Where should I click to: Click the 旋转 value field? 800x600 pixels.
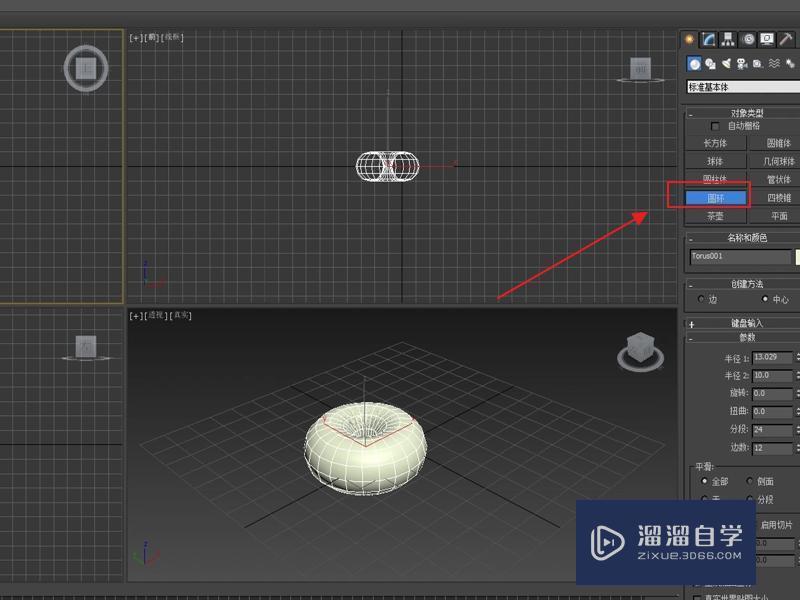772,393
